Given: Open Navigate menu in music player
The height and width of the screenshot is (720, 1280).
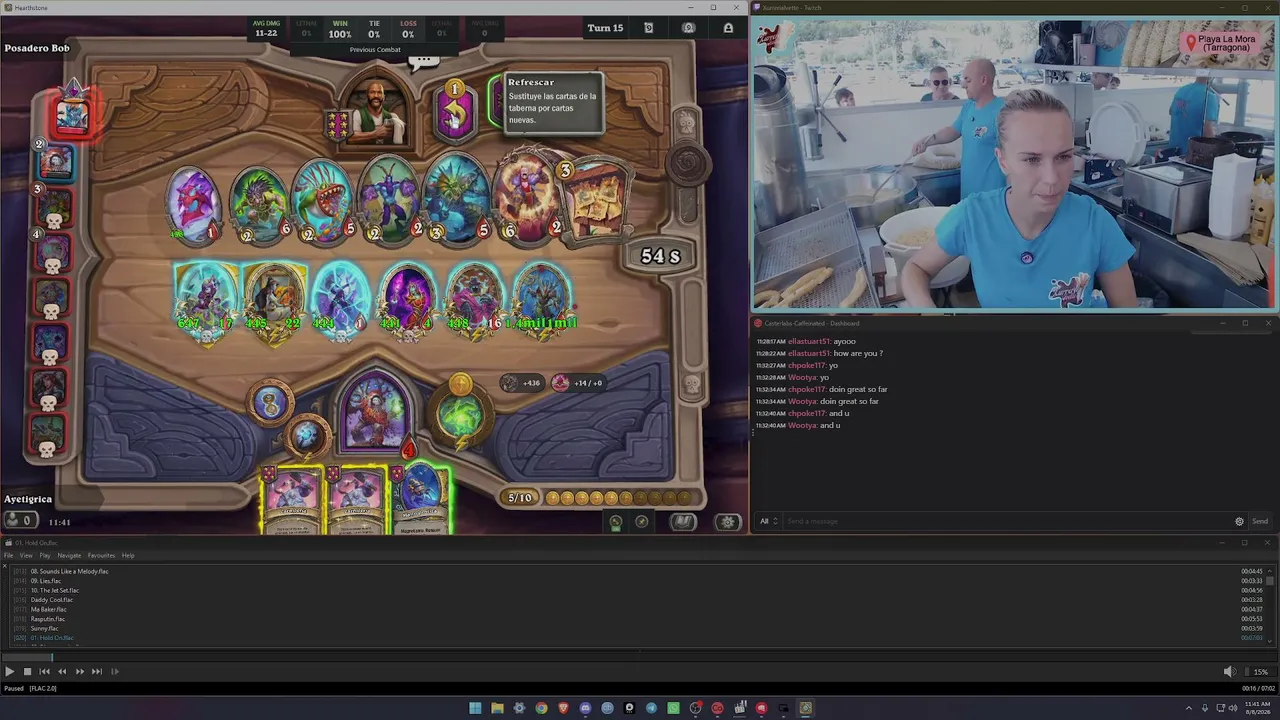Looking at the screenshot, I should [69, 555].
